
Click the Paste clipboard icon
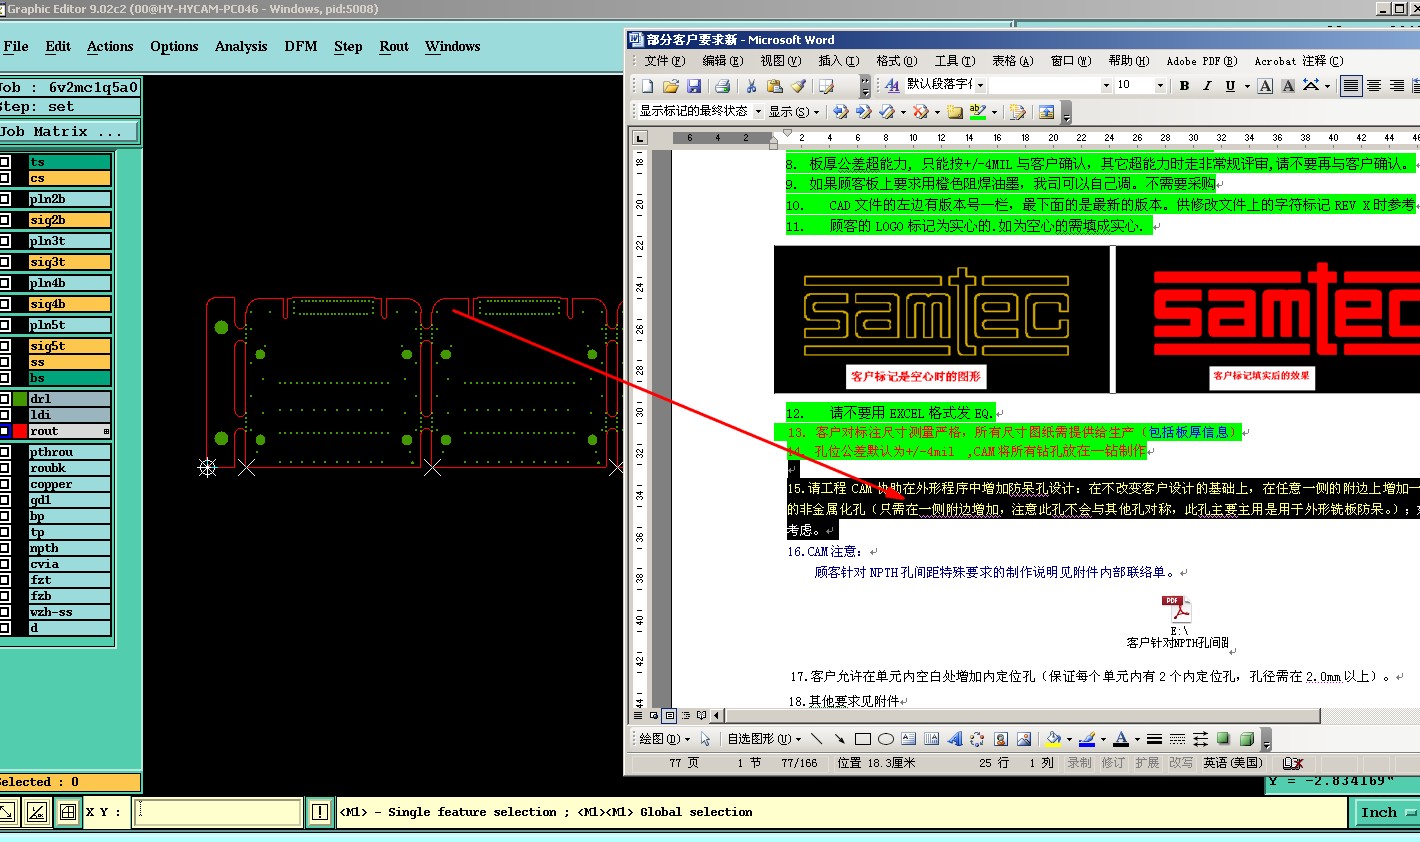pos(774,86)
